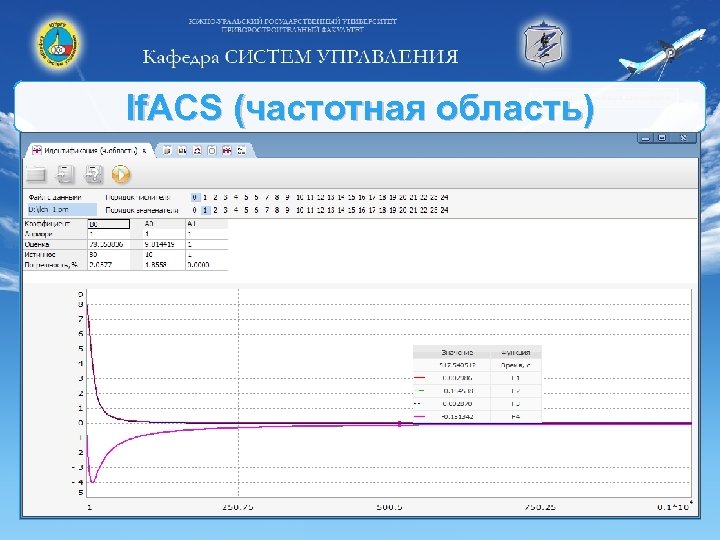Click the error cell "0.0577"
The image size is (720, 540).
(109, 265)
